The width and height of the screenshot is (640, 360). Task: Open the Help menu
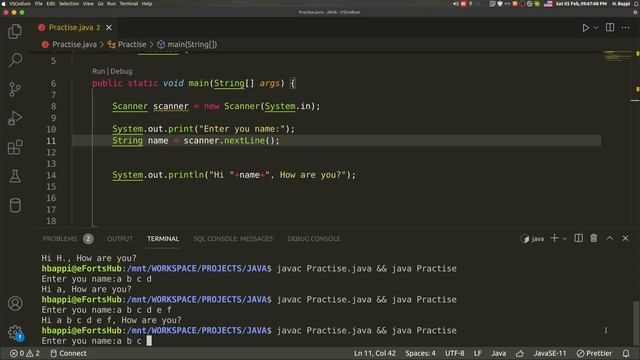(x=147, y=4)
